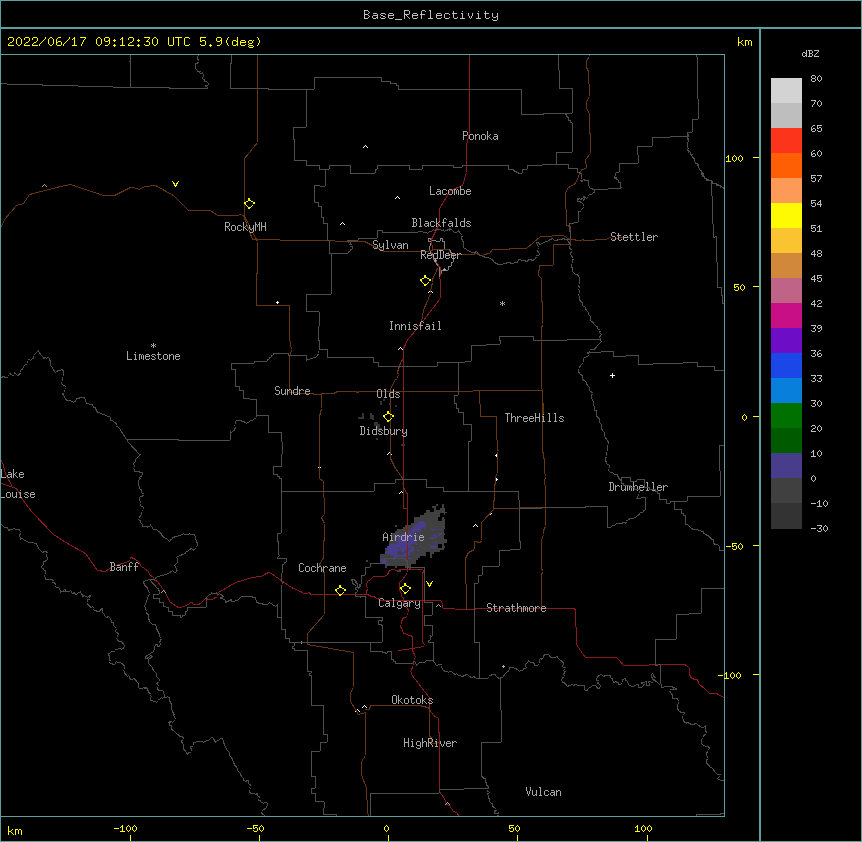Click the green 30 dBZ color swatch

(x=786, y=416)
